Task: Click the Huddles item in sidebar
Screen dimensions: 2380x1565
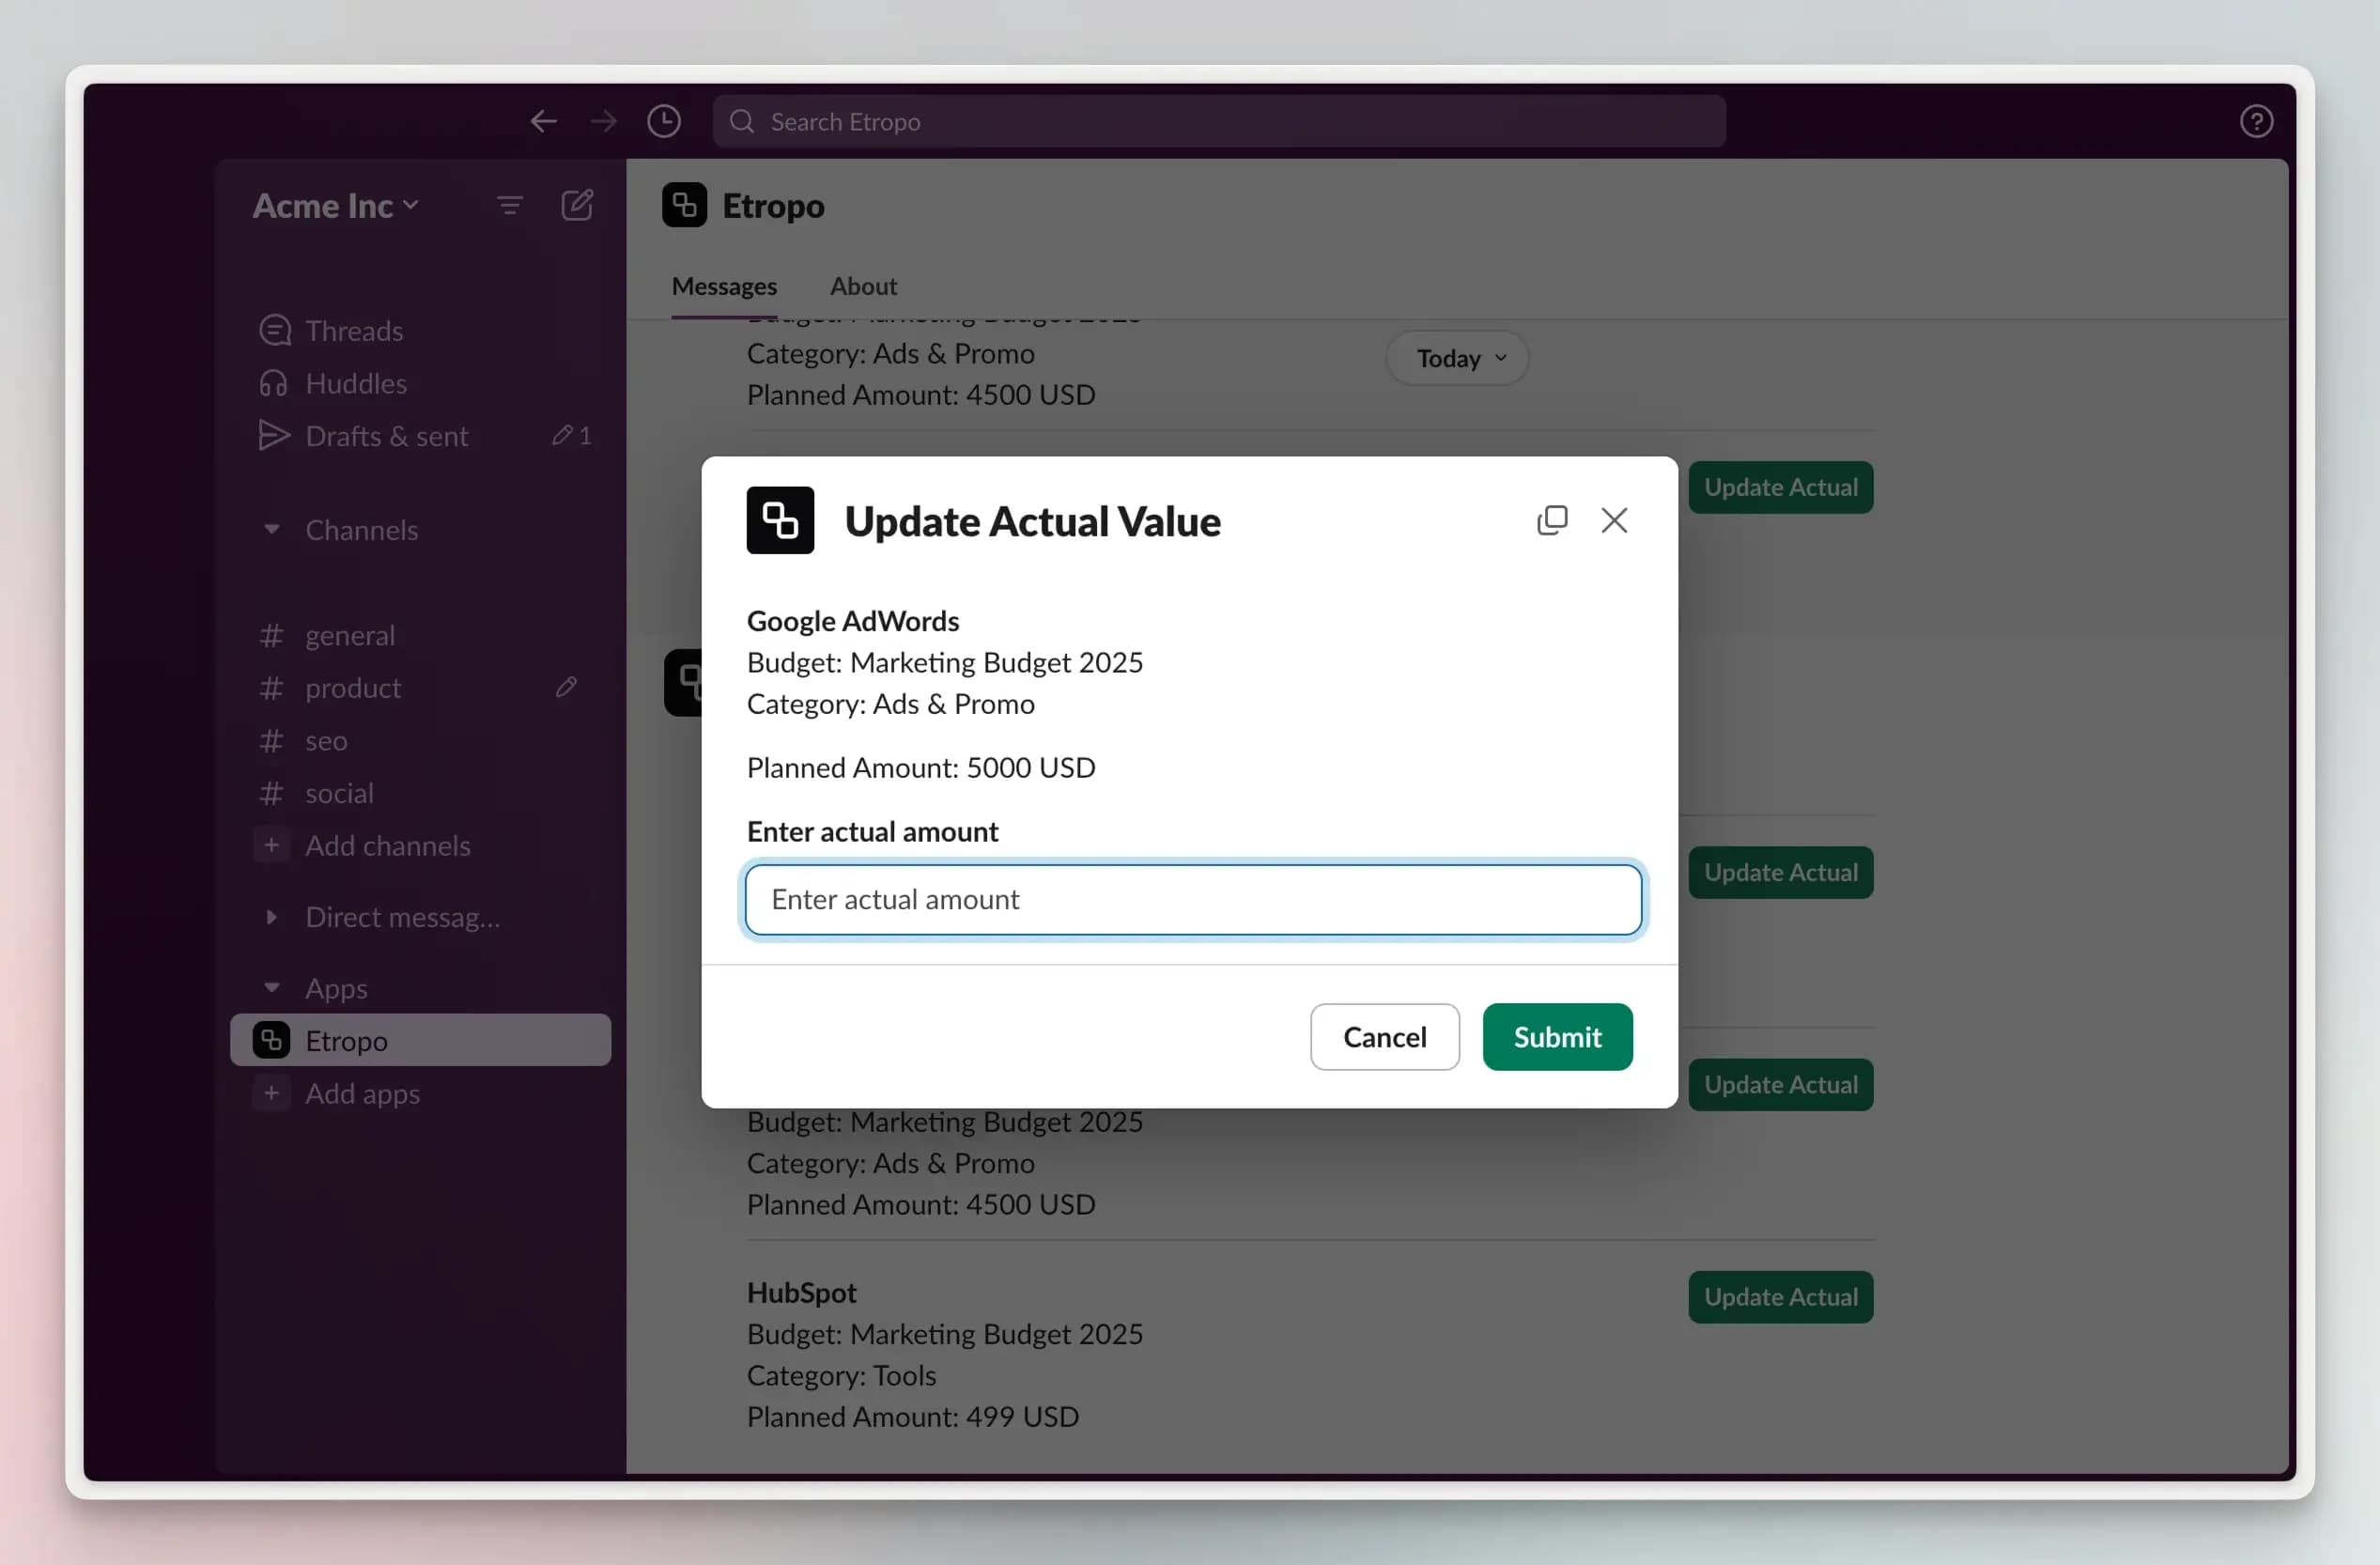Action: (x=356, y=380)
